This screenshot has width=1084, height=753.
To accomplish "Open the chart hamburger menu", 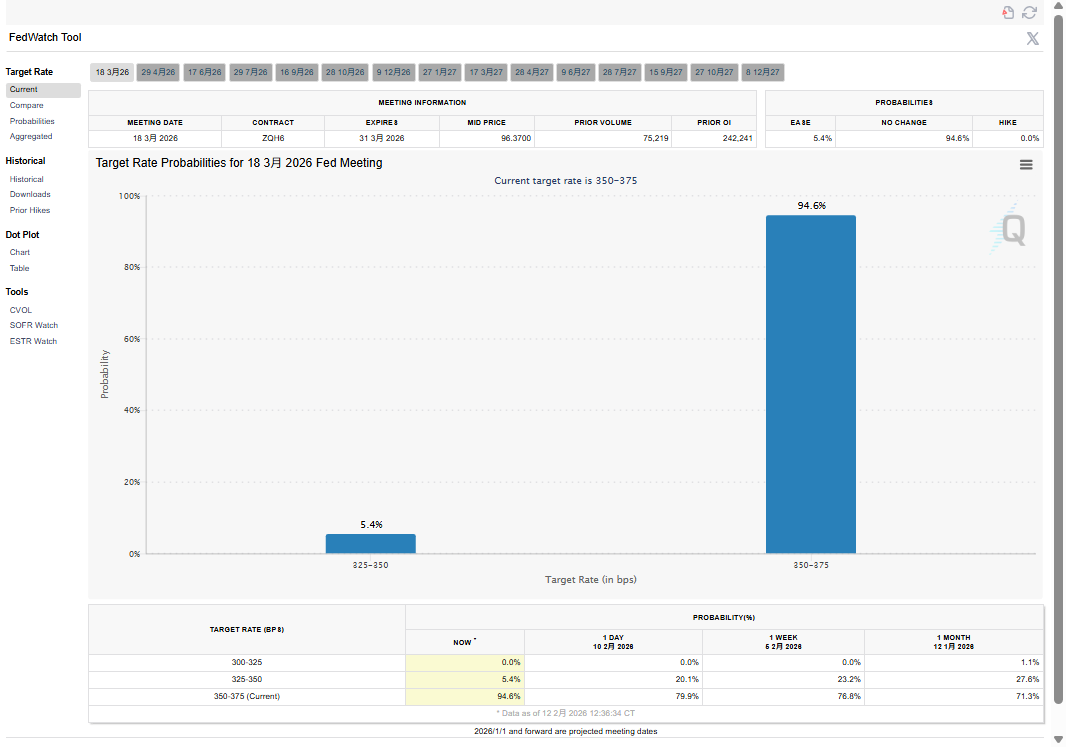I will (x=1026, y=165).
